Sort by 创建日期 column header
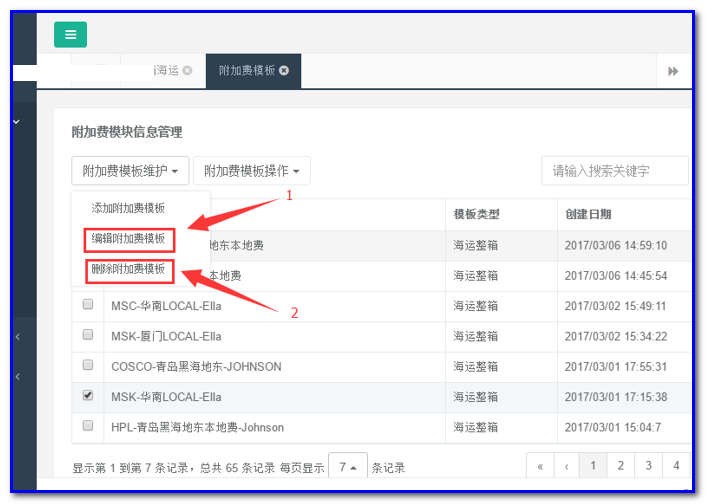Image resolution: width=706 pixels, height=504 pixels. coord(588,214)
